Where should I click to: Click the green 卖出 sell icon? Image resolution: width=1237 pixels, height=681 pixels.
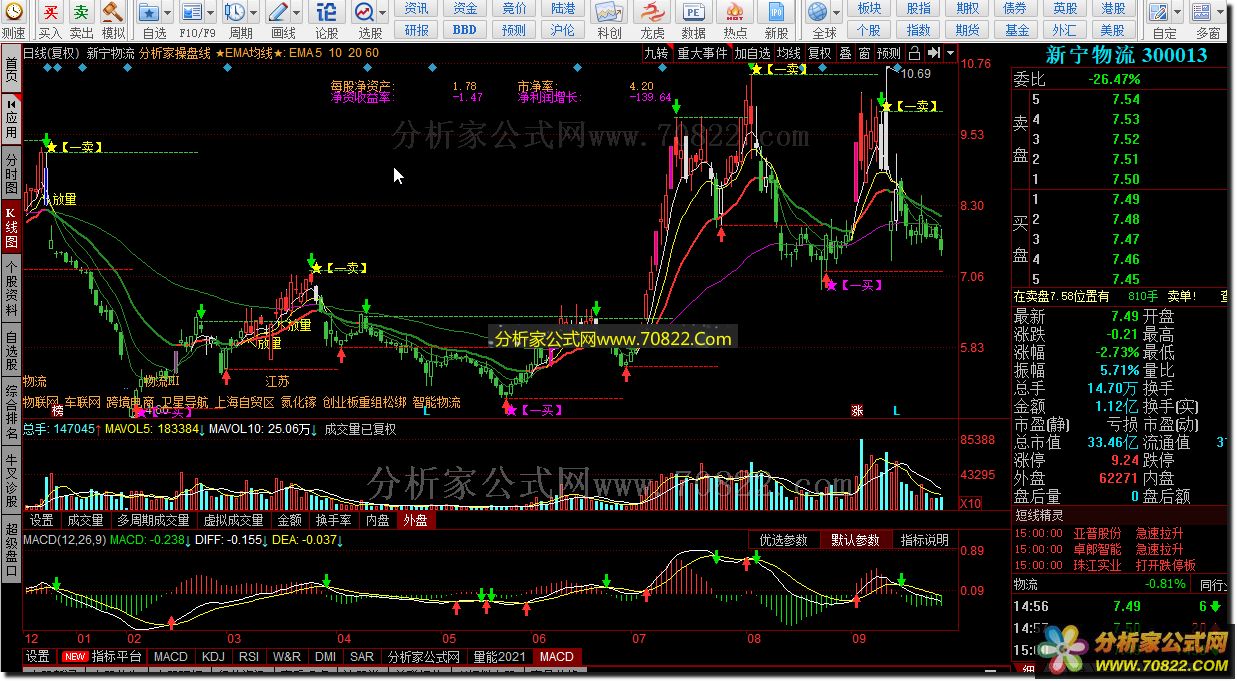tap(81, 13)
